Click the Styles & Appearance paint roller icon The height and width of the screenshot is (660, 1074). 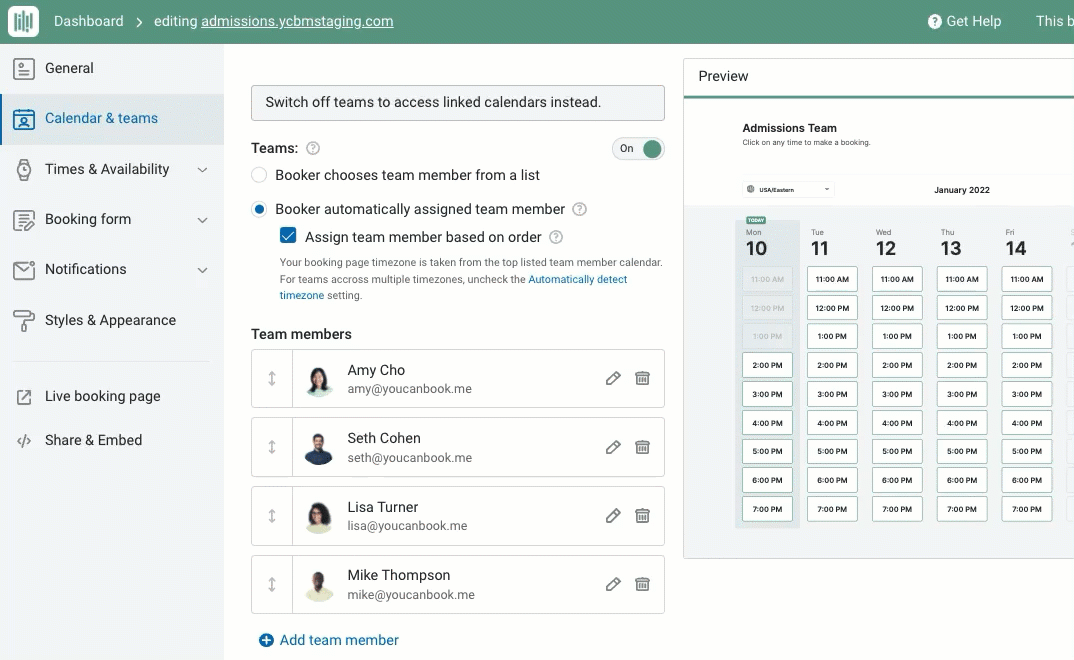24,320
